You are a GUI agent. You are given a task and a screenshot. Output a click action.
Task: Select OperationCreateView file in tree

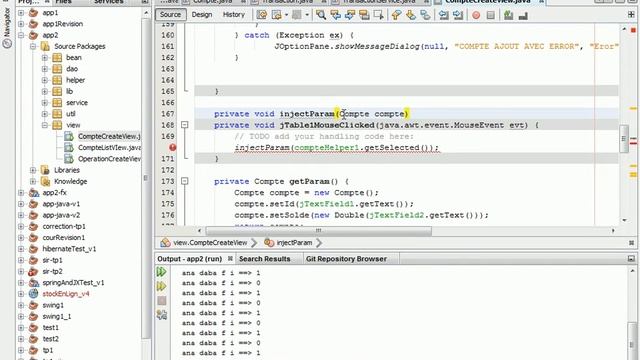[109, 159]
